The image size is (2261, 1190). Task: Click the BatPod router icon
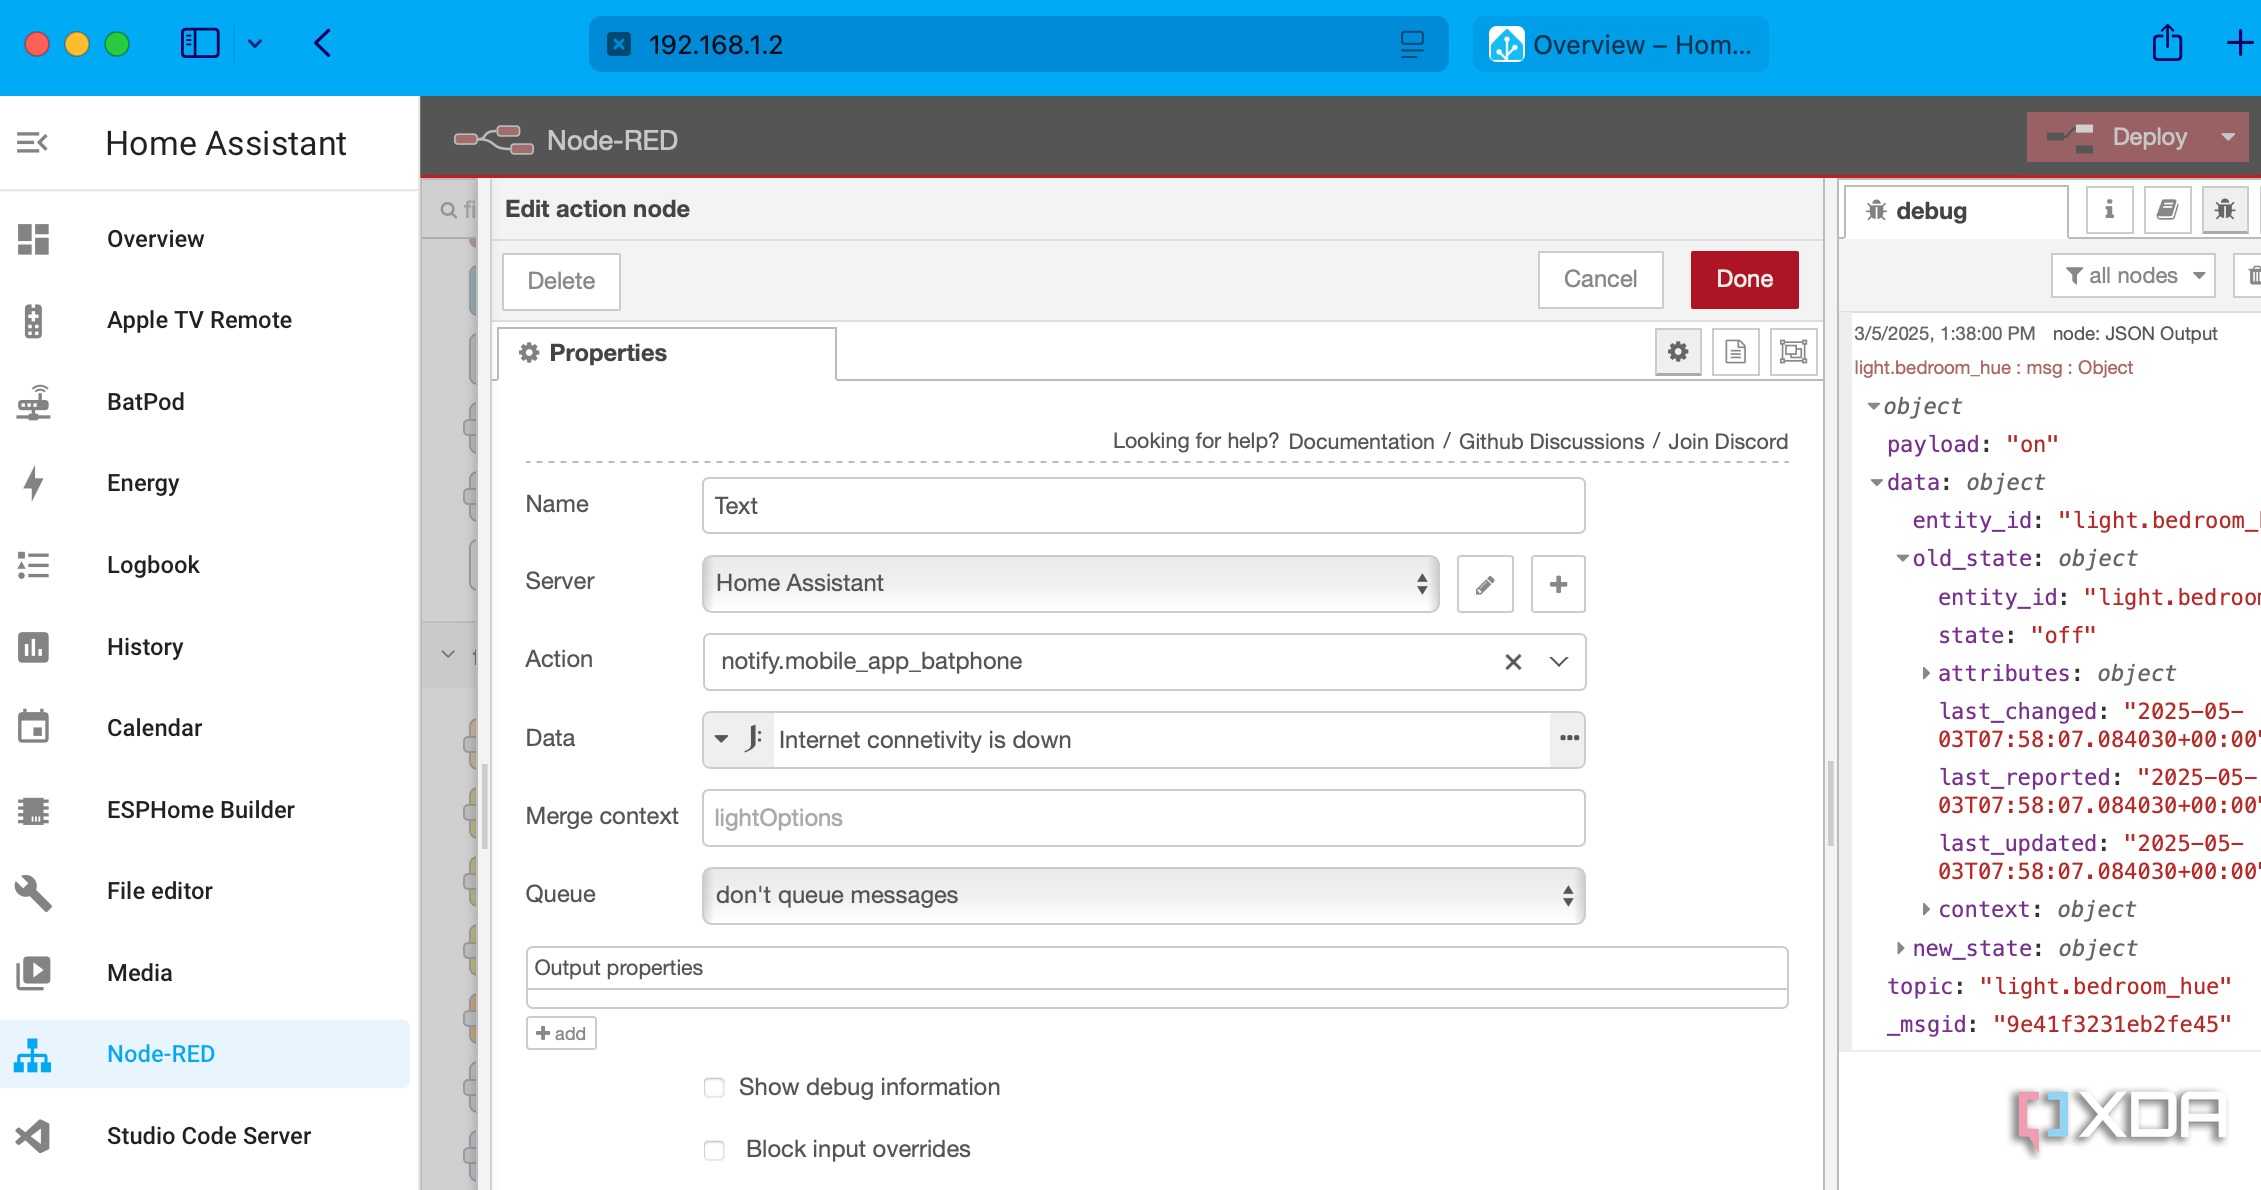33,402
